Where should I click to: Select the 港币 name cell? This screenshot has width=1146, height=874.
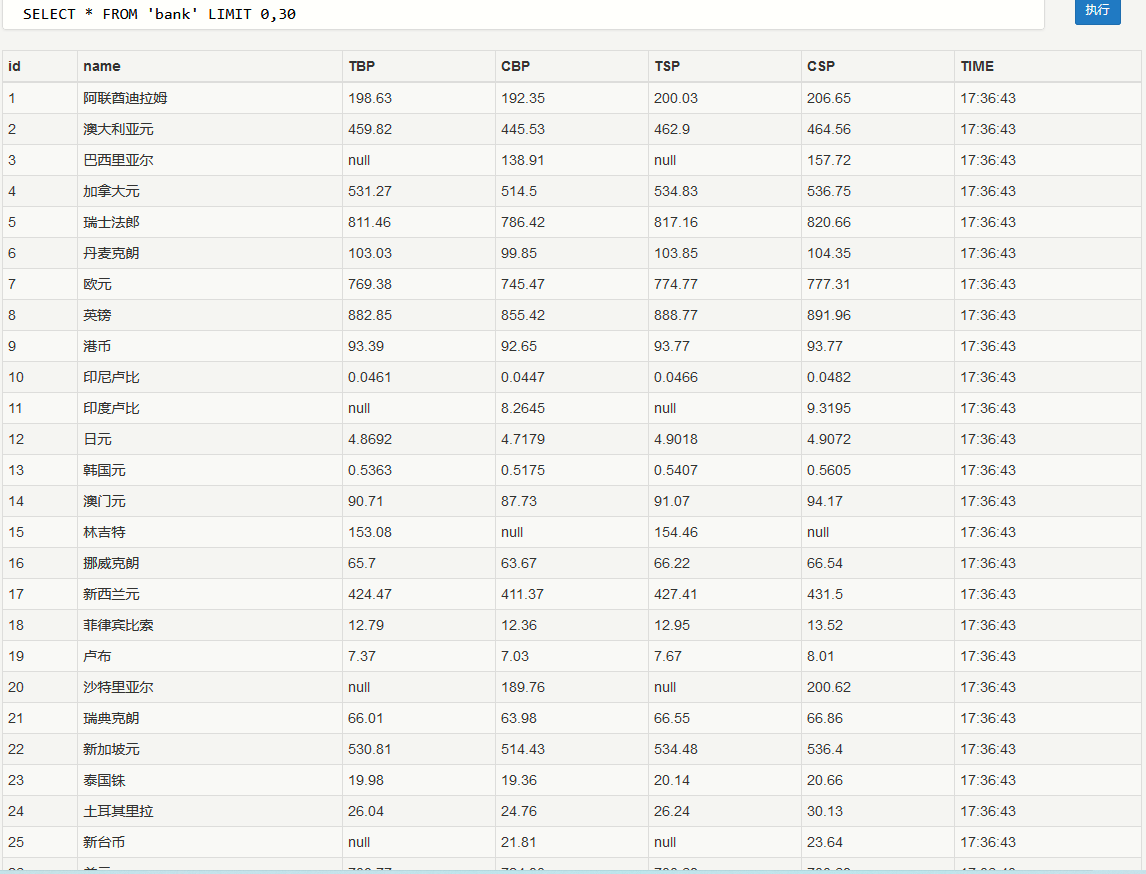(x=97, y=346)
